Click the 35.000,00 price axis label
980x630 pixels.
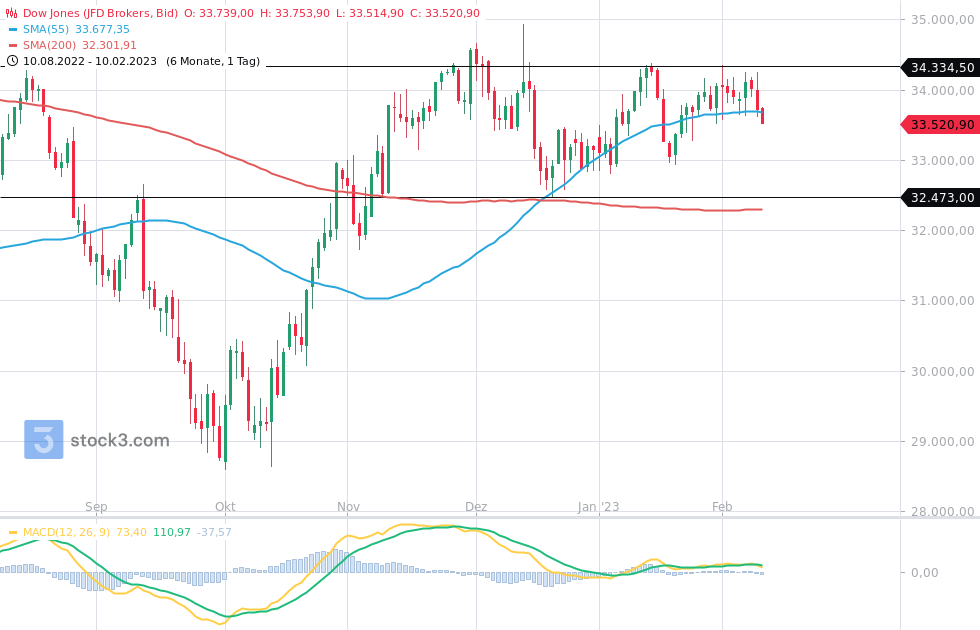click(942, 20)
